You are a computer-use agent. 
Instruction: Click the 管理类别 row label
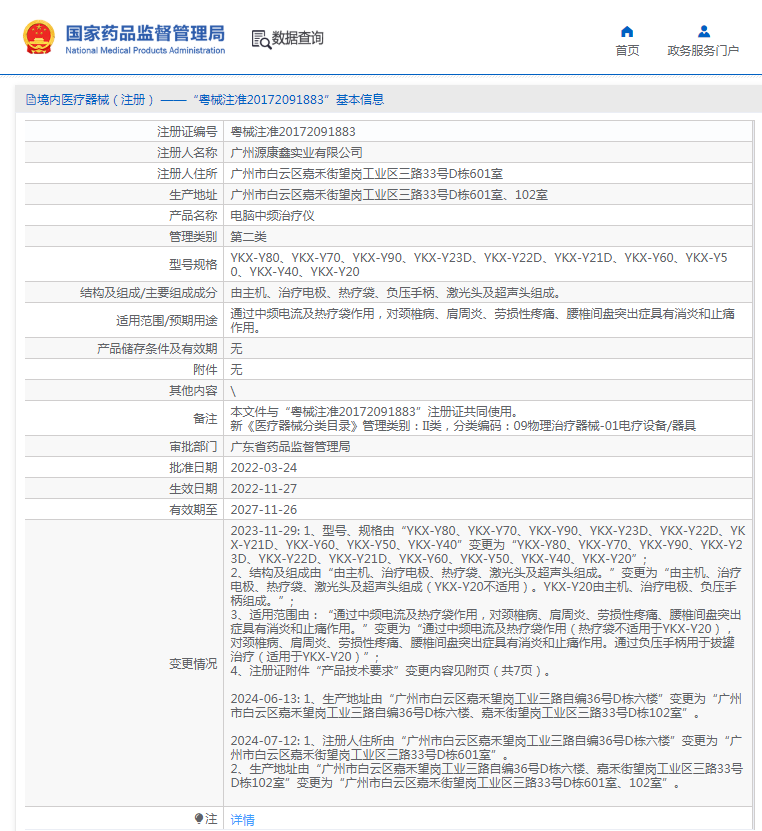193,237
